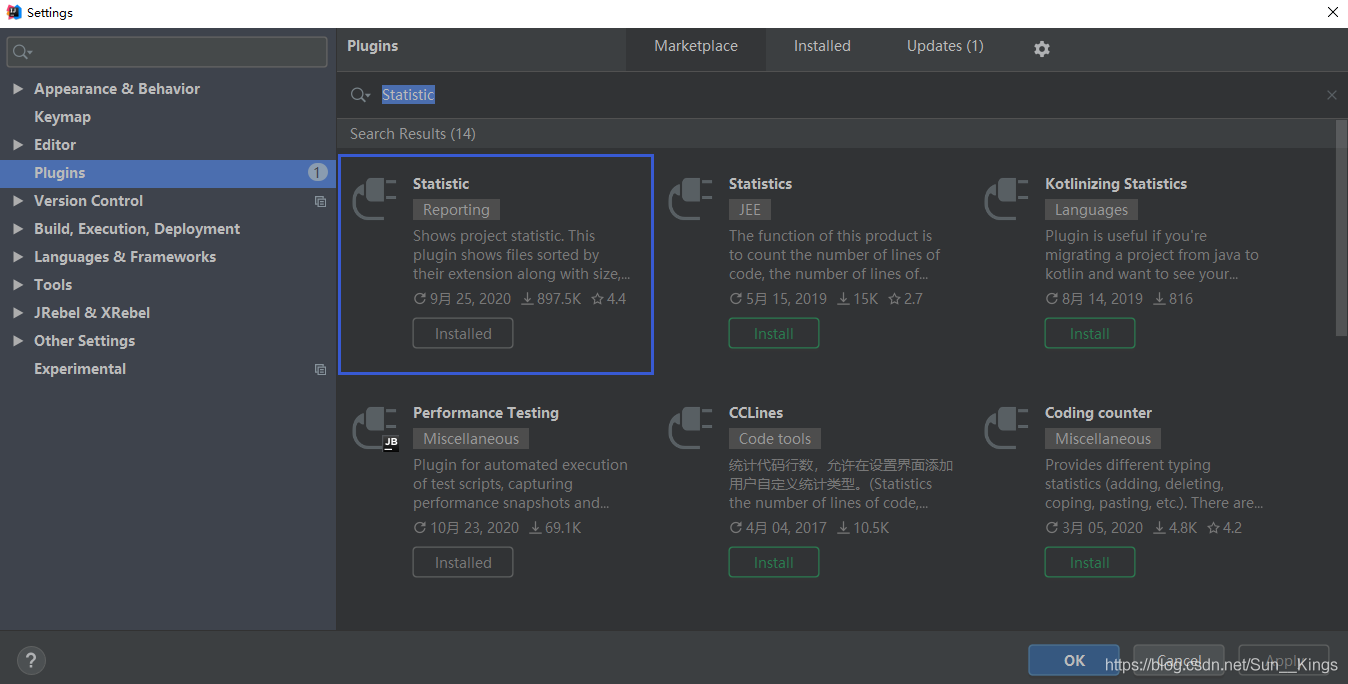Switch to the Installed tab
This screenshot has width=1348, height=684.
tap(822, 46)
